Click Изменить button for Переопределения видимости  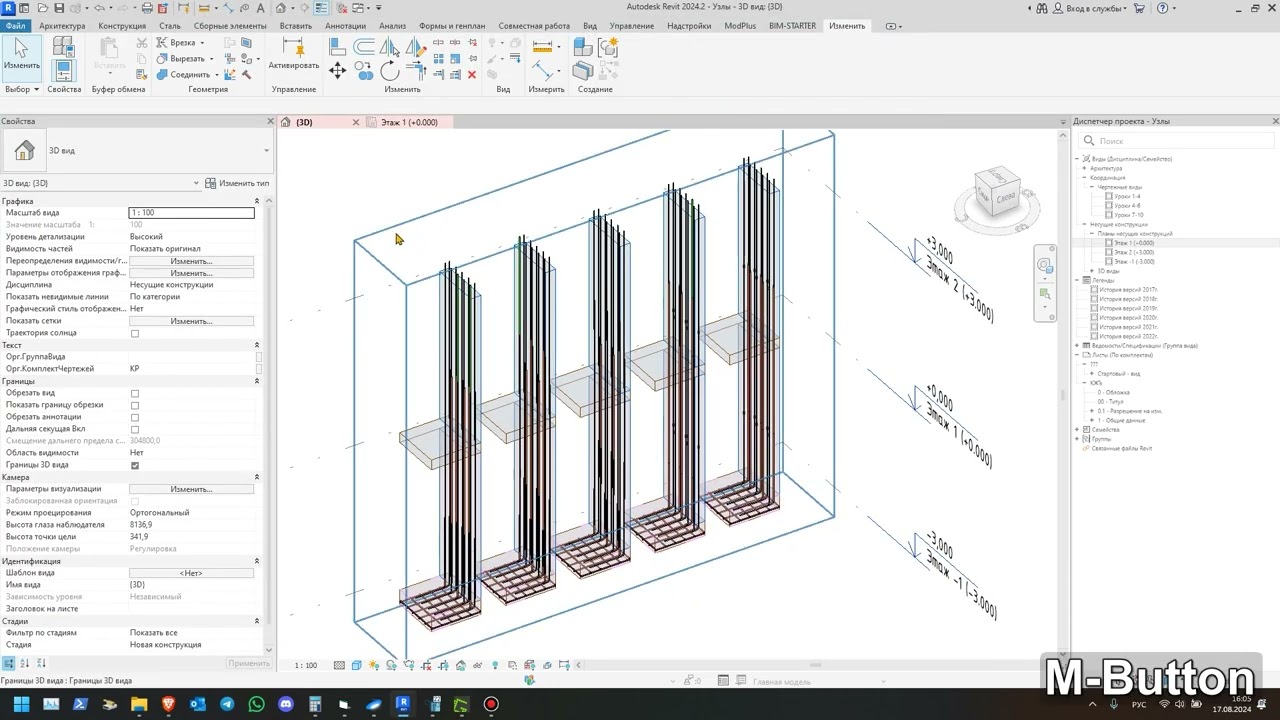tap(191, 261)
